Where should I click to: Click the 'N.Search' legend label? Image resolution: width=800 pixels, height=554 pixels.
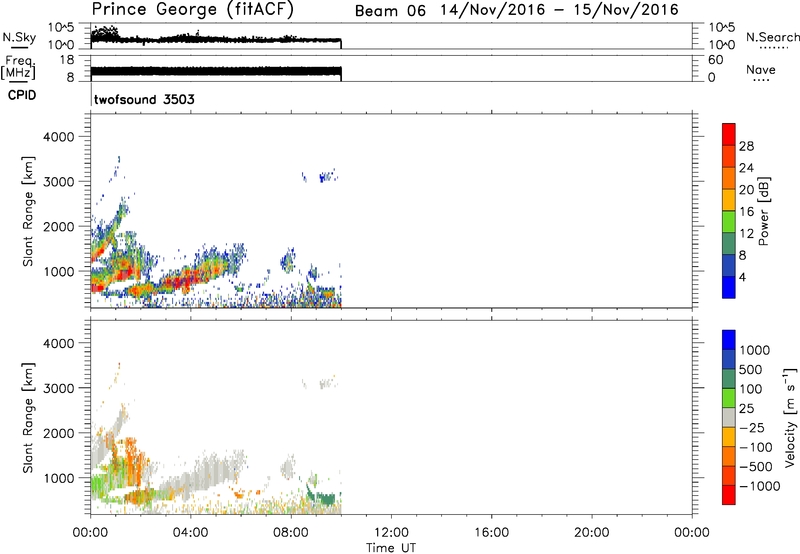tap(773, 37)
